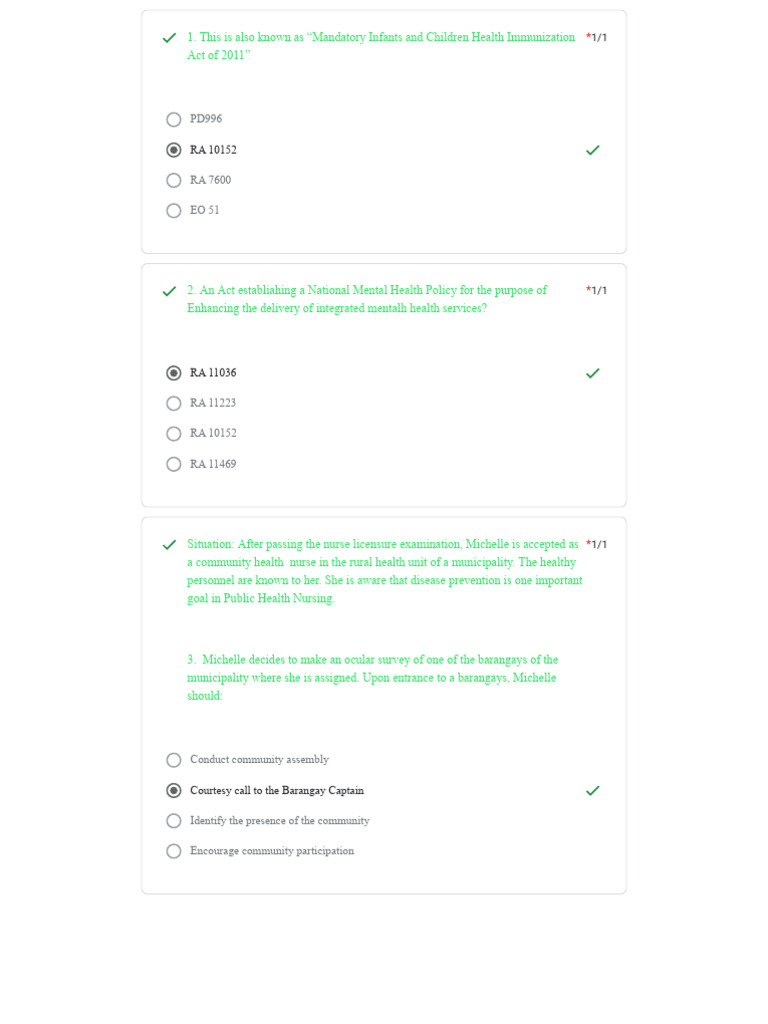Select the PD996 radio option
The height and width of the screenshot is (1024, 768).
click(x=174, y=120)
